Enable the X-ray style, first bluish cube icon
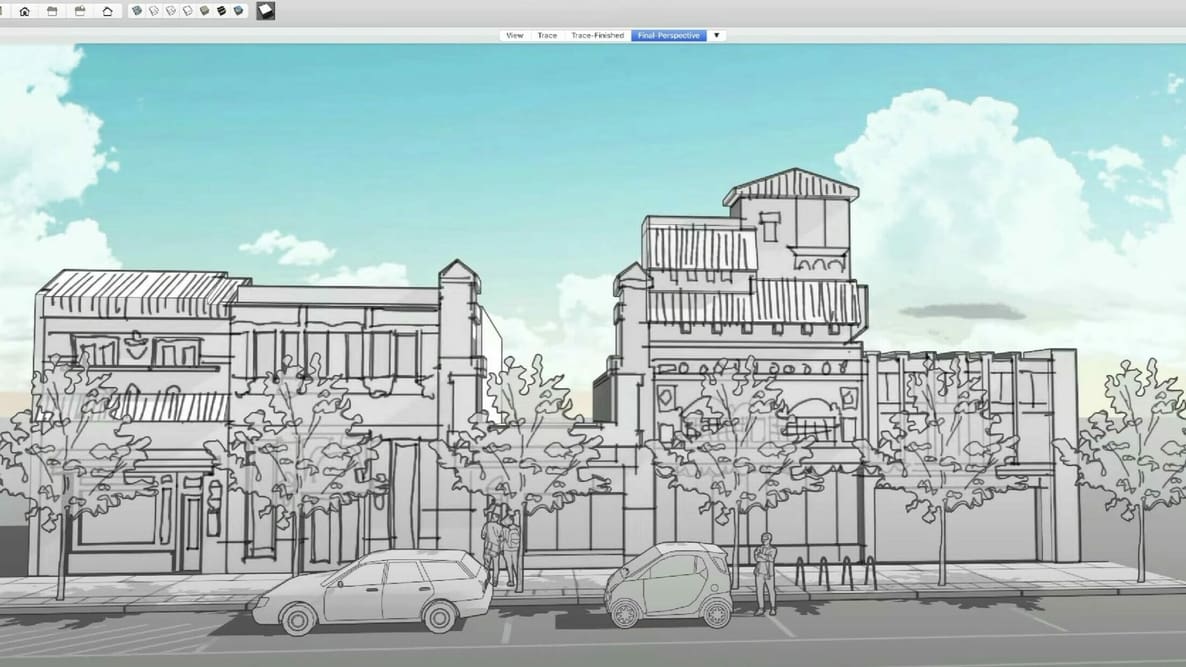This screenshot has width=1186, height=667. [137, 11]
